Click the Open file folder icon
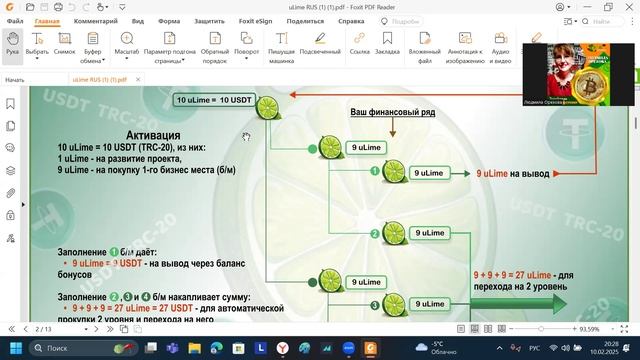640x360 pixels. pos(30,7)
